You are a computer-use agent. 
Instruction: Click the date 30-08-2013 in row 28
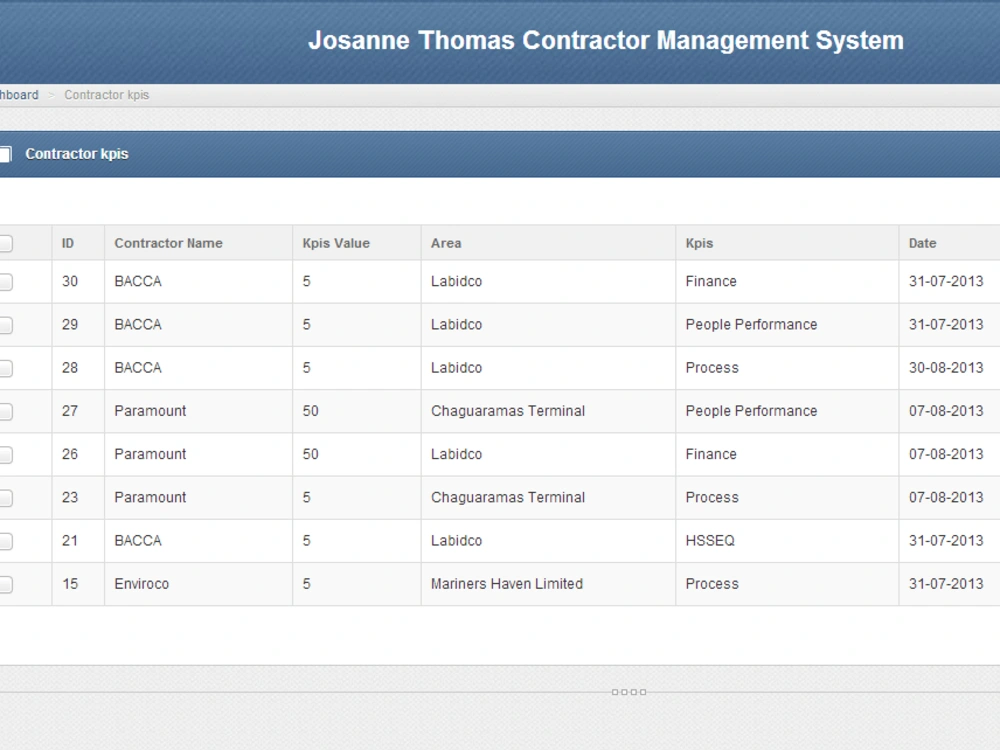[x=946, y=368]
